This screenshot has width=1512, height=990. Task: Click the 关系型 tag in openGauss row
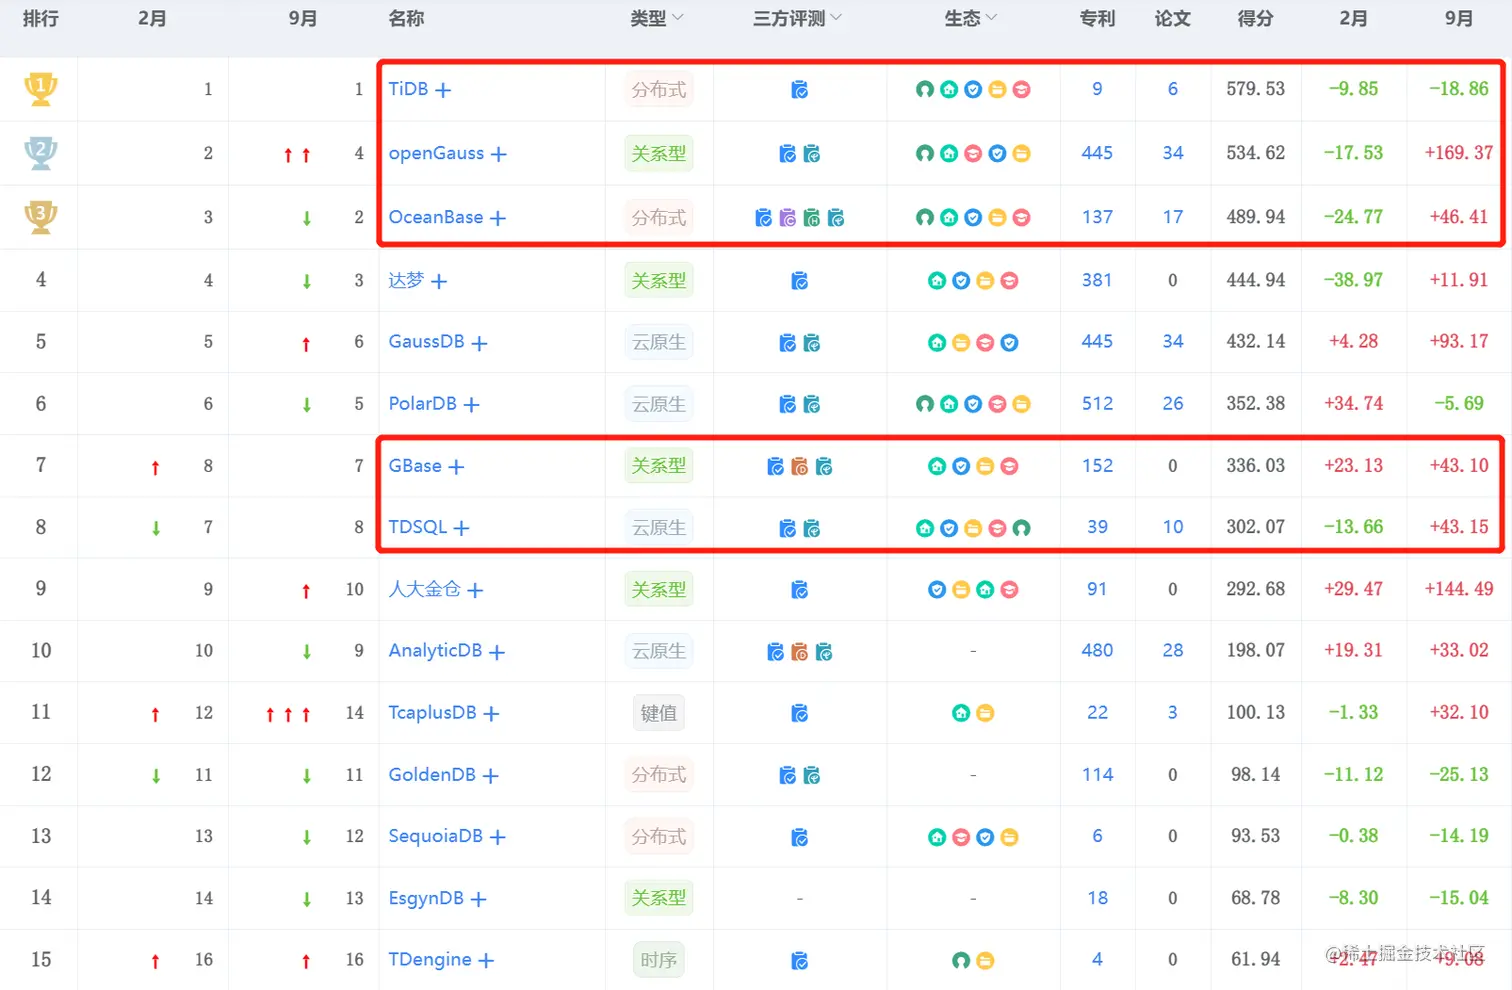(x=659, y=154)
